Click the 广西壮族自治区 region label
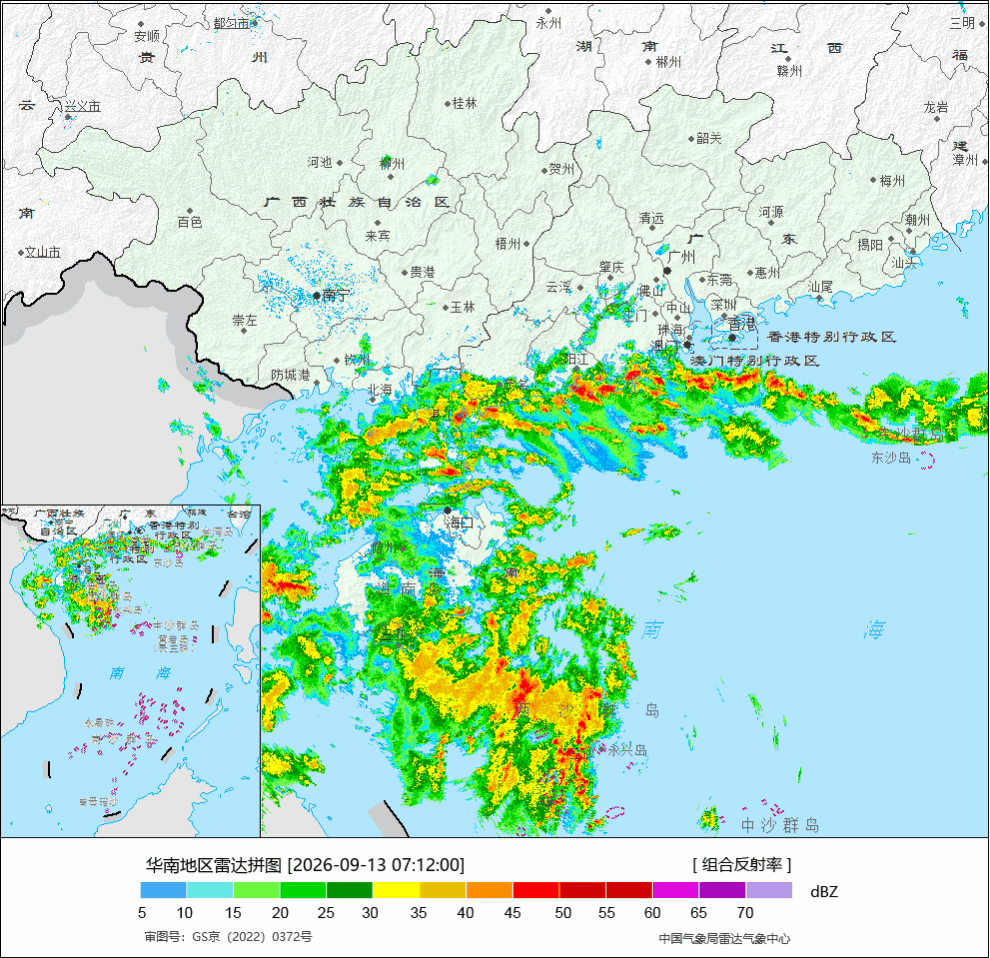990x958 pixels. 357,203
